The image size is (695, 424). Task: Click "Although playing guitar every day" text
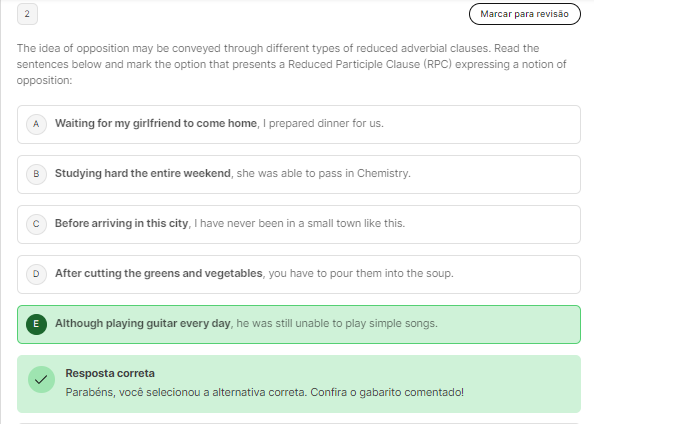(x=143, y=324)
